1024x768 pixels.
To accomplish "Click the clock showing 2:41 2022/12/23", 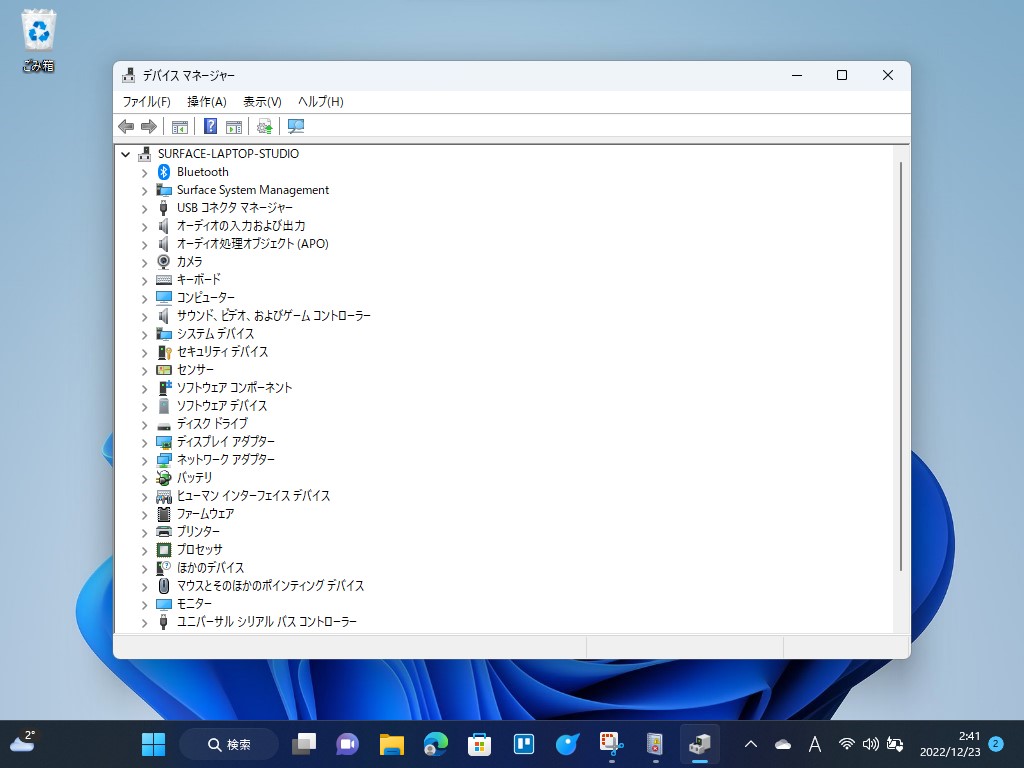I will click(x=950, y=744).
